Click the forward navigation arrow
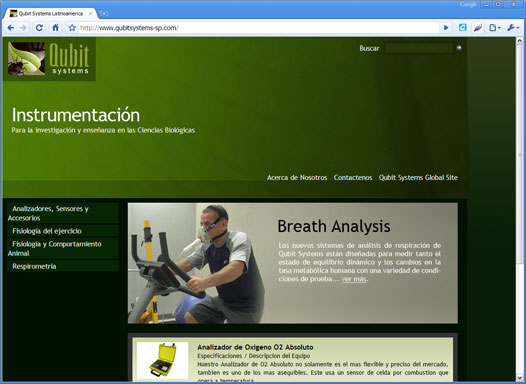This screenshot has width=526, height=384. (x=23, y=28)
